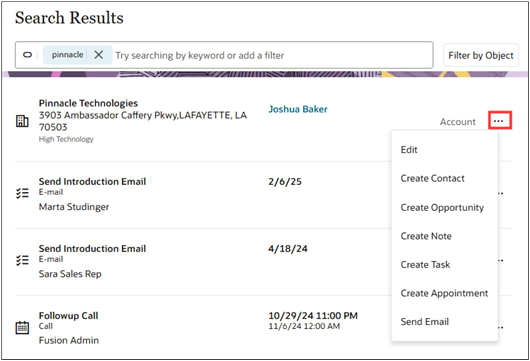Click the task icon for Sara Sales Rep entry
The image size is (530, 361).
(x=22, y=260)
